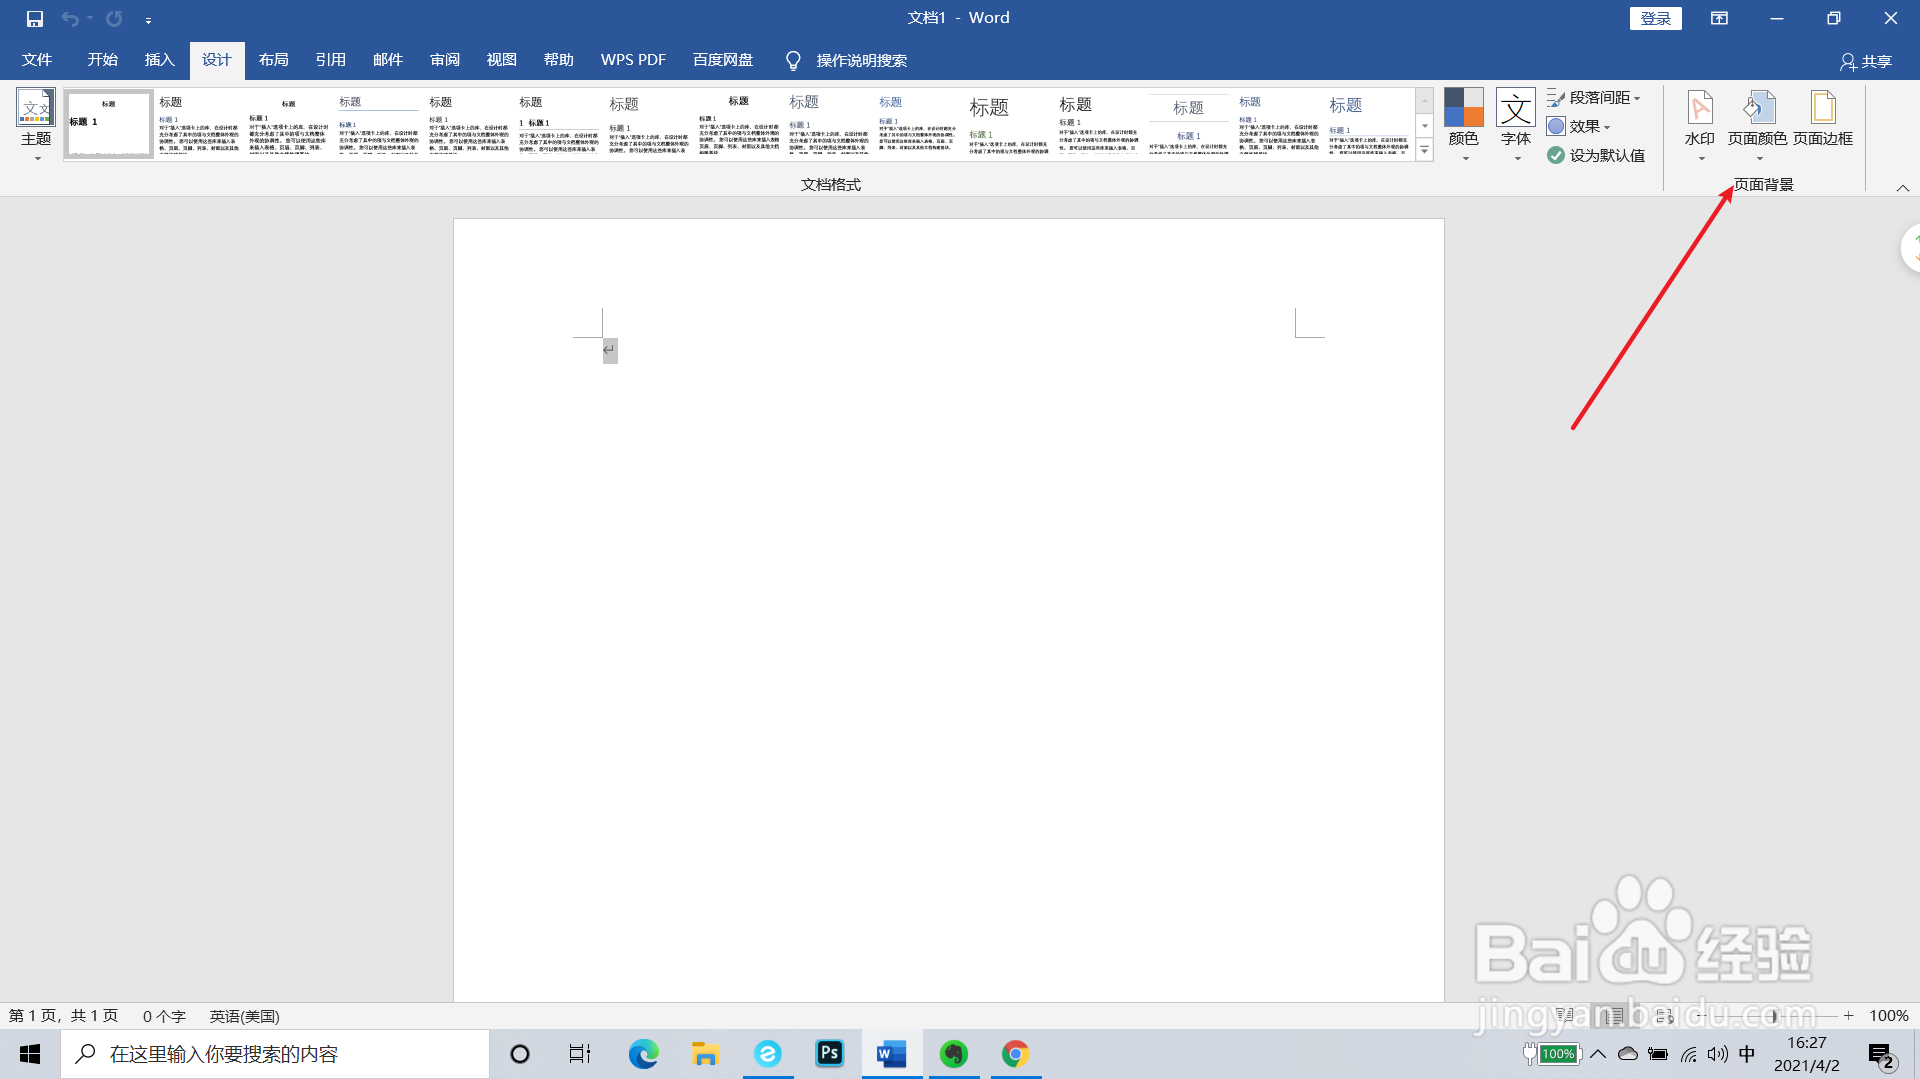
Task: Open the Windows Start menu
Action: pos(30,1054)
